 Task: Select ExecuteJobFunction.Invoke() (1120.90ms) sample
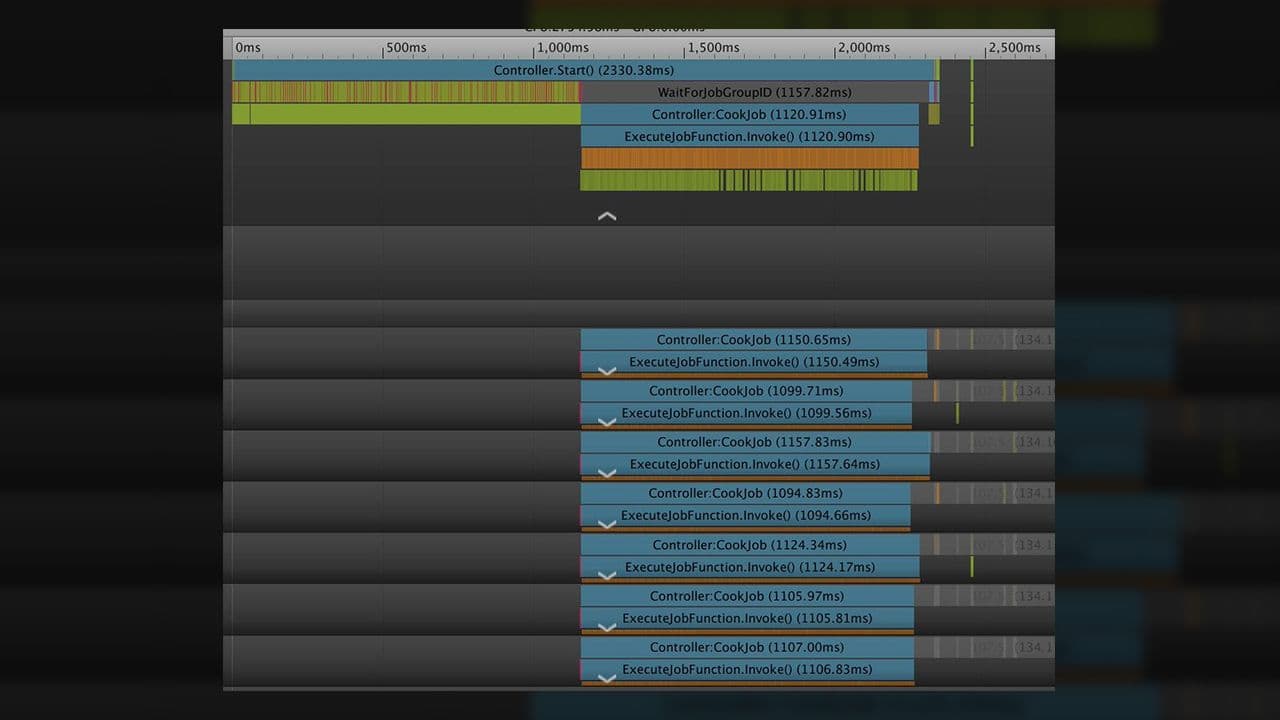point(749,136)
